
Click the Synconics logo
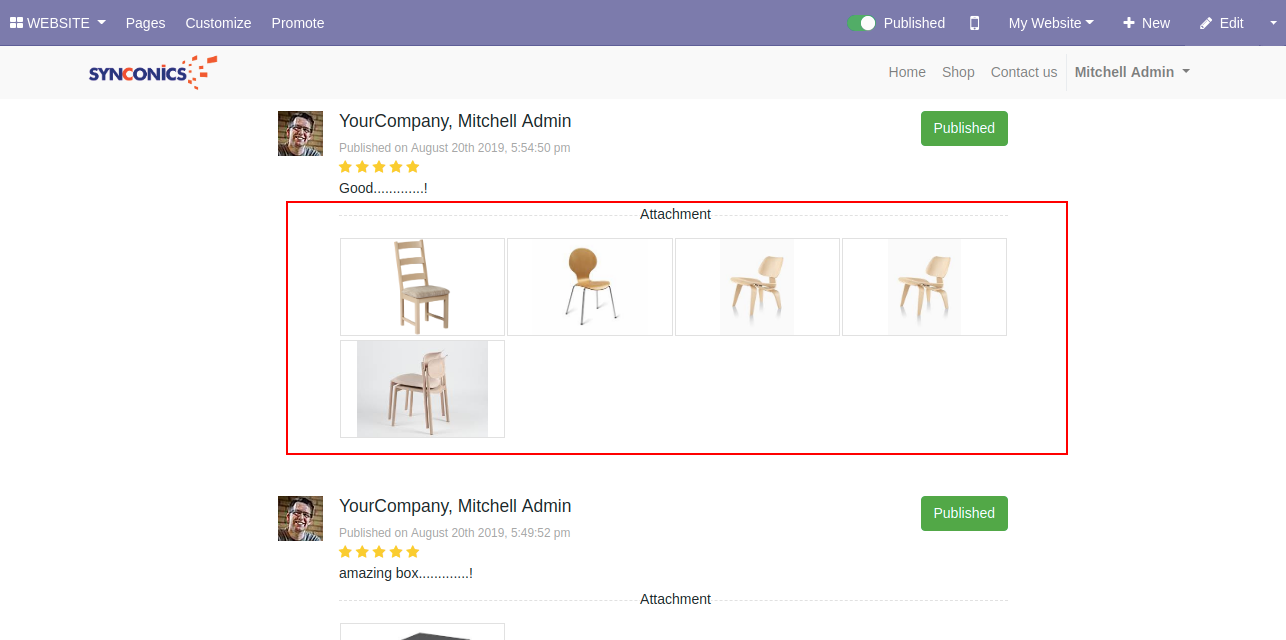(153, 72)
